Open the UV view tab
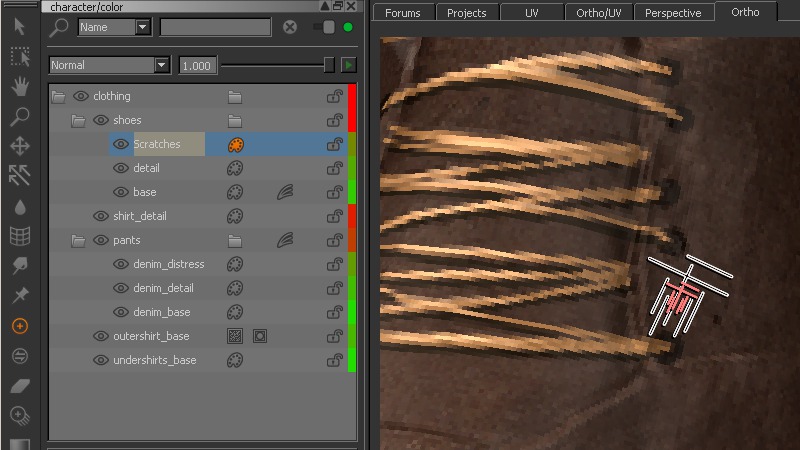Screen dimensions: 800x450 [x=530, y=13]
